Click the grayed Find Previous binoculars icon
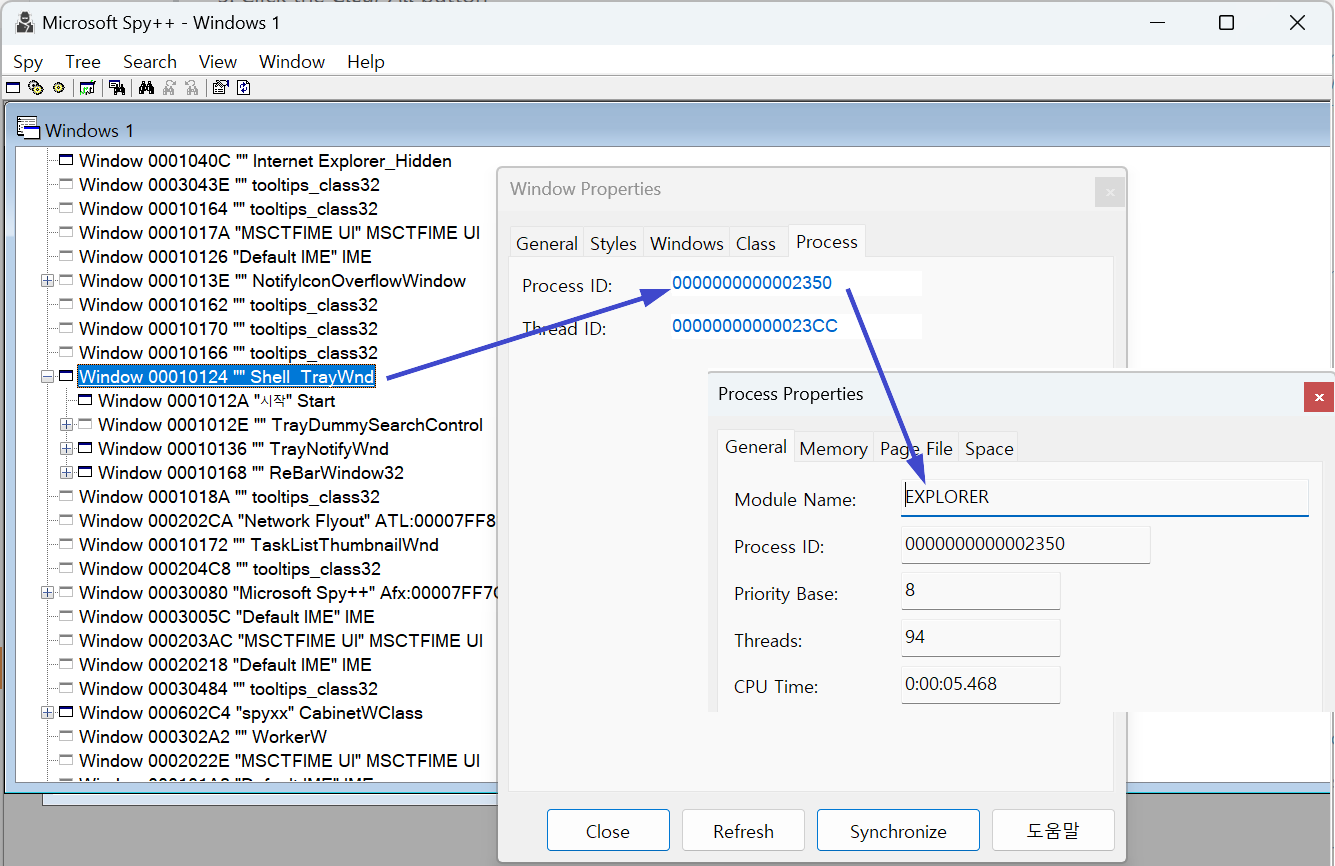Viewport: 1335px width, 866px height. [x=191, y=88]
